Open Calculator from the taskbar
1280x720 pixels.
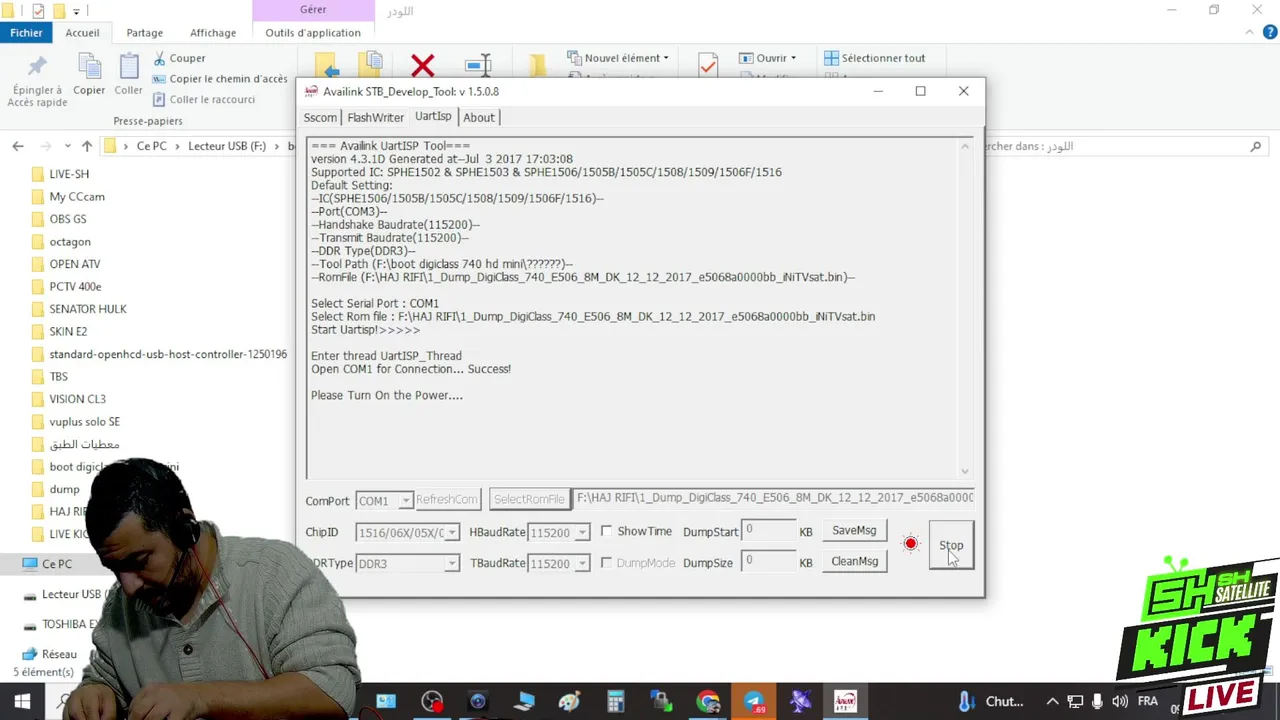point(616,702)
